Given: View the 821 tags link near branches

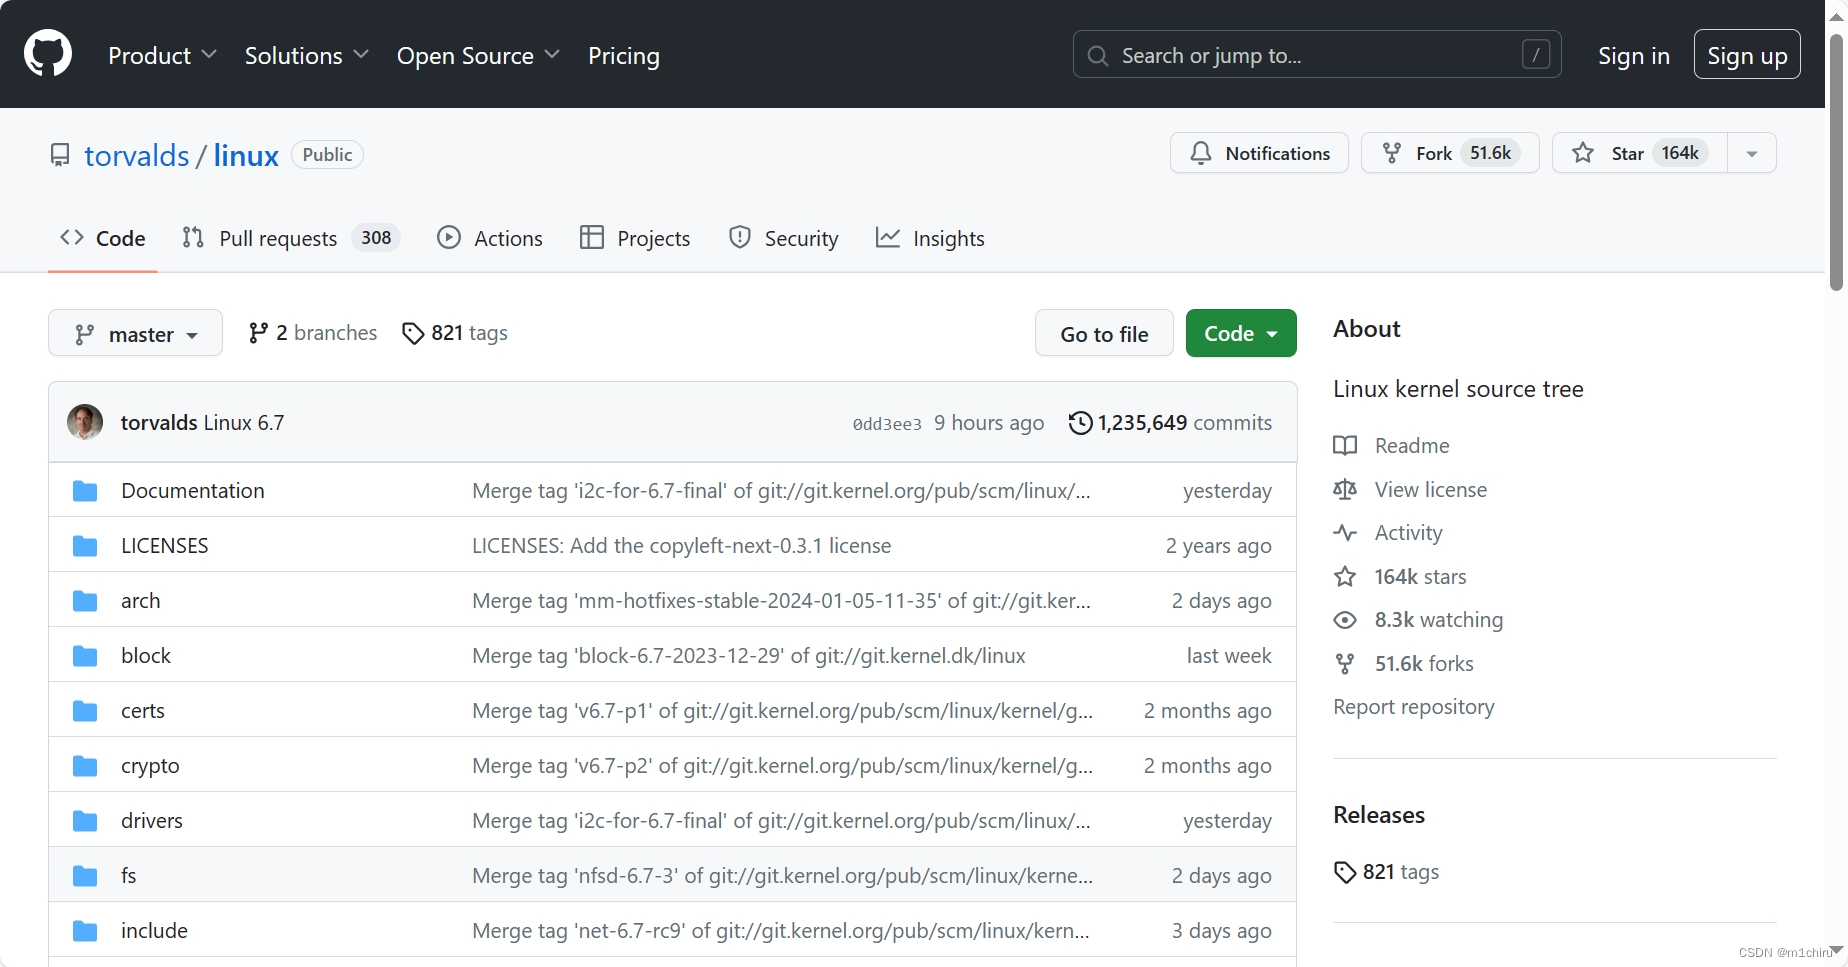Looking at the screenshot, I should point(455,333).
